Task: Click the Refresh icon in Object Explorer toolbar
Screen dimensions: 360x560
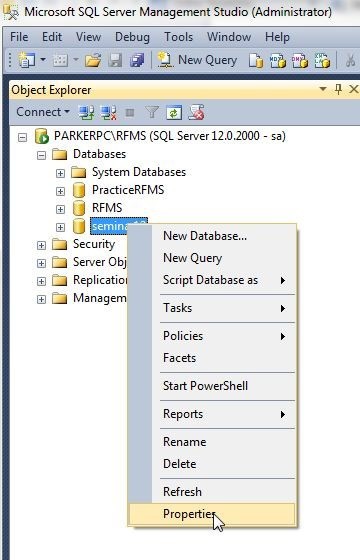Action: (x=174, y=113)
